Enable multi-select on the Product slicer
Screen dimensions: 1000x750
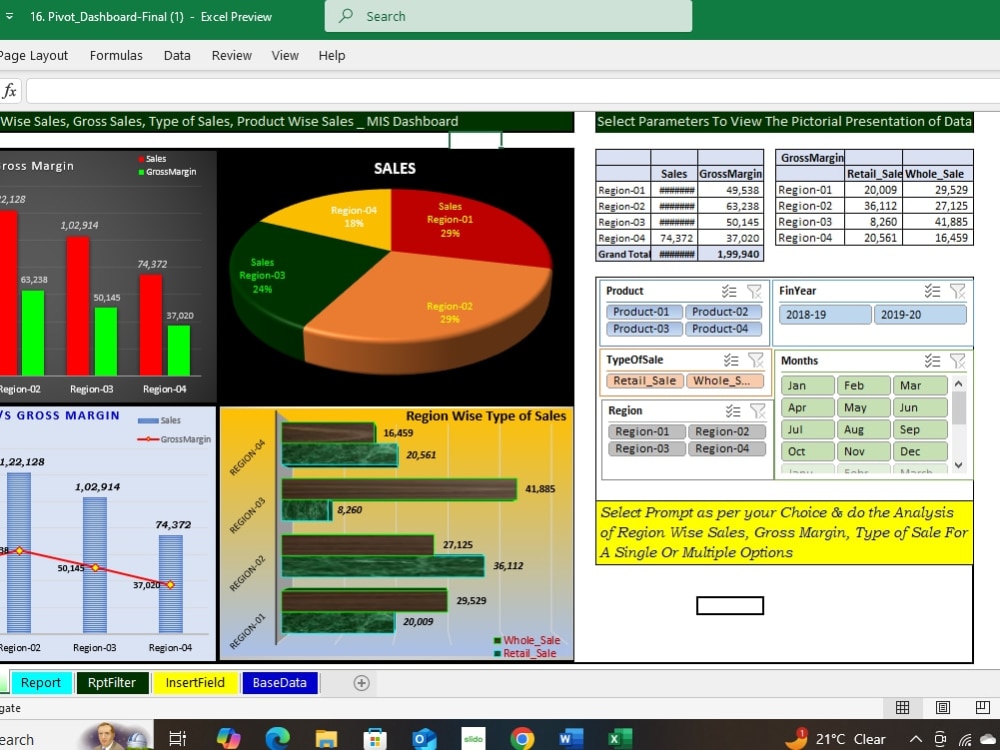point(729,291)
